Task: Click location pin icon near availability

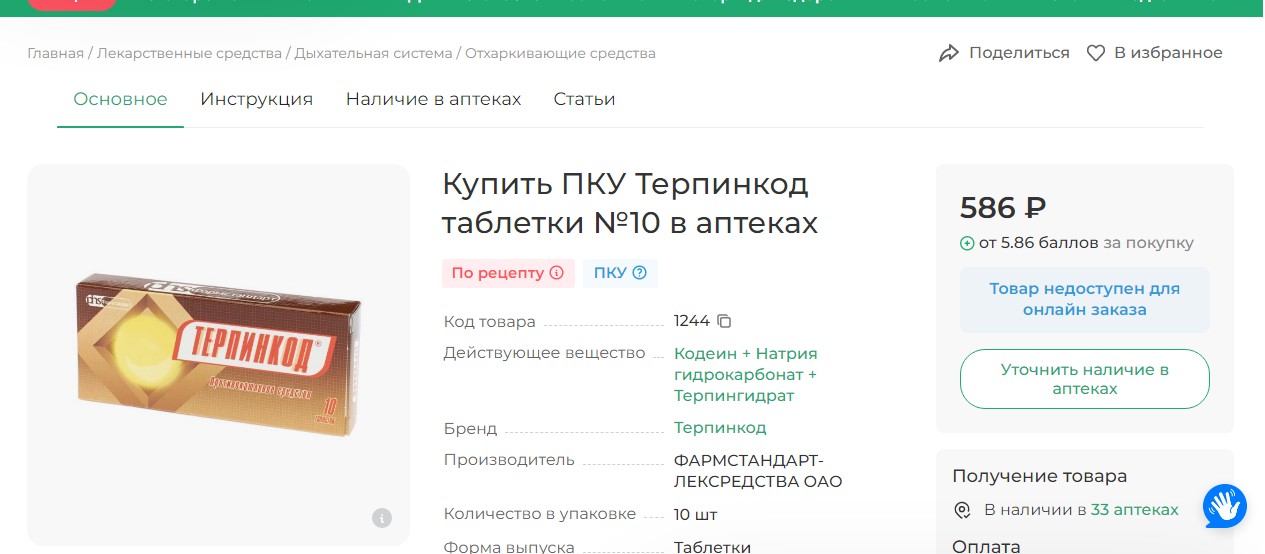Action: [x=963, y=510]
